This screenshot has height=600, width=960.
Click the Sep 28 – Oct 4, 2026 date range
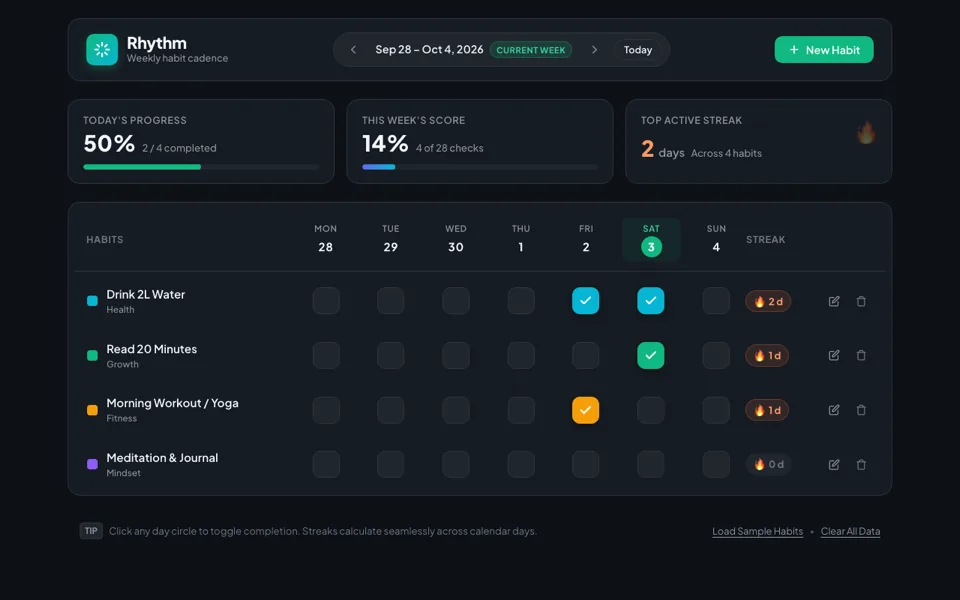tap(429, 50)
